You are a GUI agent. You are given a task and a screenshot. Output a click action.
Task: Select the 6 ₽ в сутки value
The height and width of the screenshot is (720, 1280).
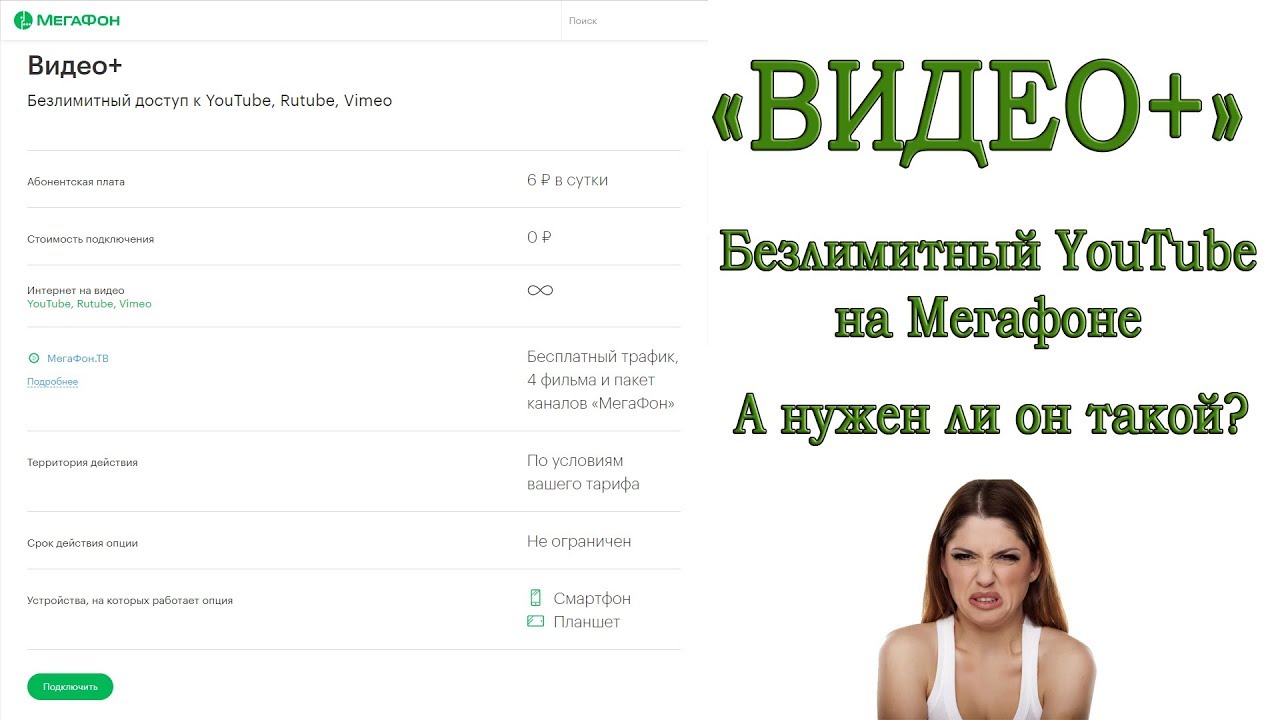pos(567,180)
